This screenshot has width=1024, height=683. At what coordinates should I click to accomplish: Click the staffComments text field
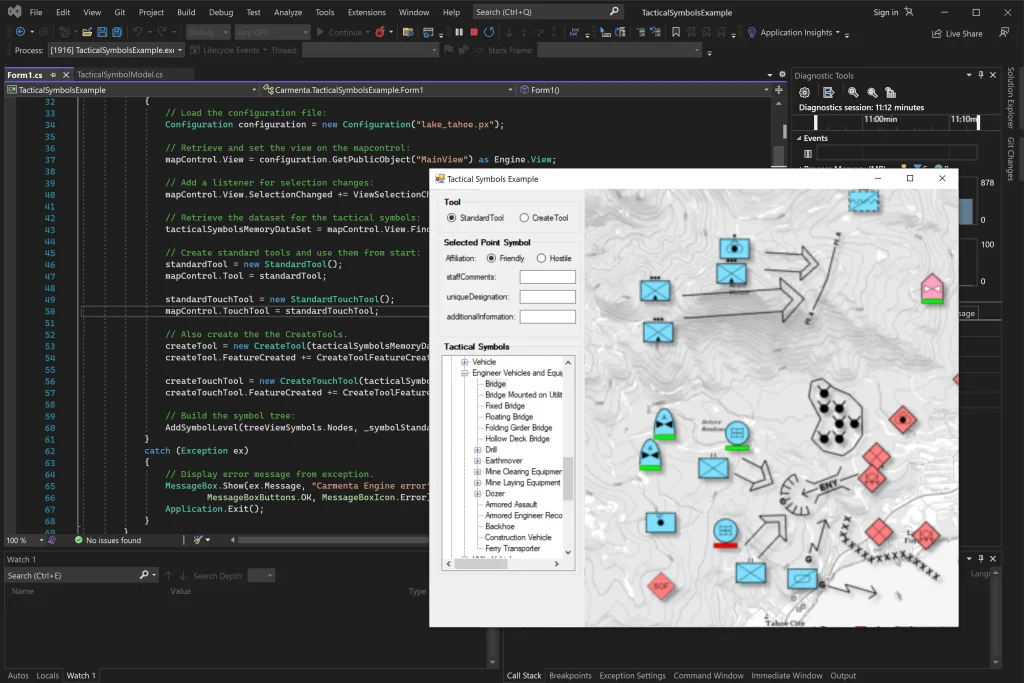547,277
